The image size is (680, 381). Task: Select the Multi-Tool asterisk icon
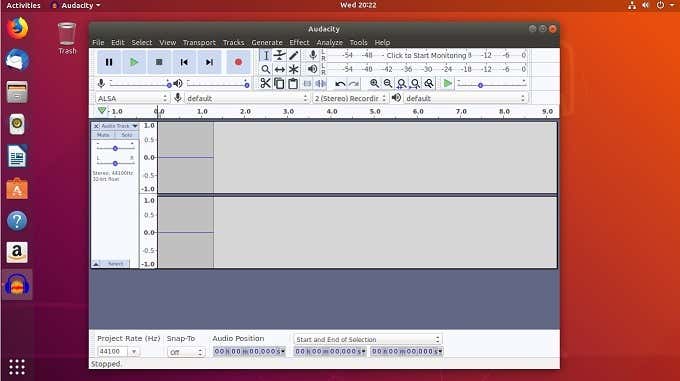[x=294, y=69]
